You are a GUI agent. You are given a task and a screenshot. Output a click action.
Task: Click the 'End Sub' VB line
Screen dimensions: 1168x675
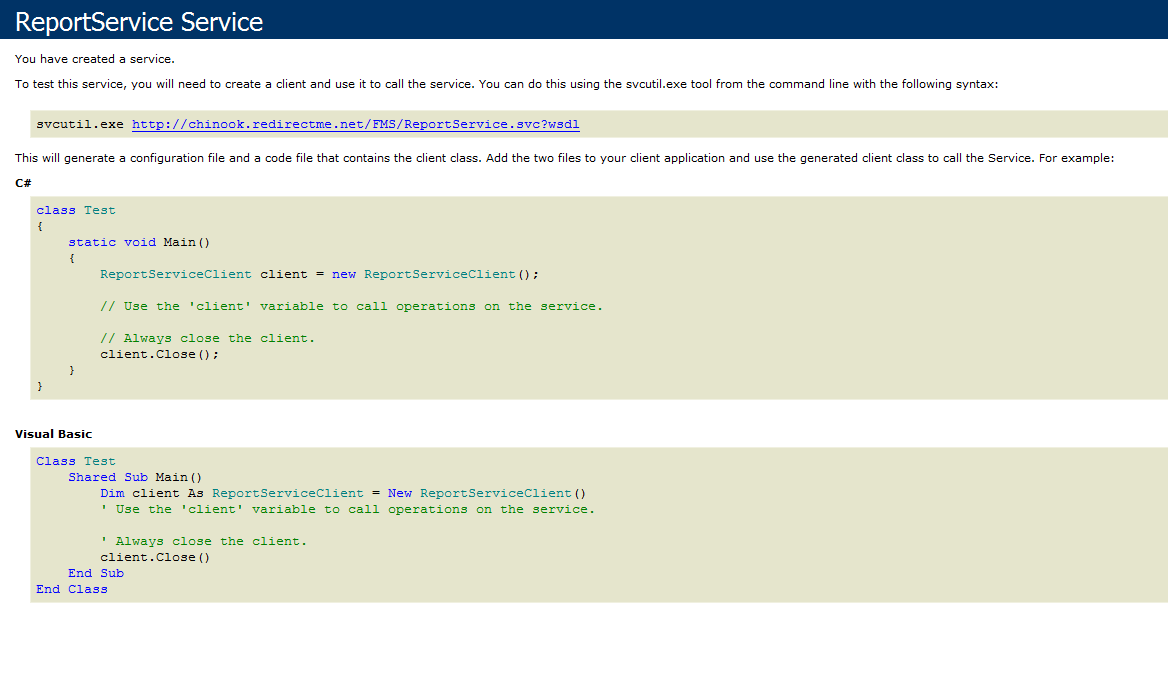[96, 574]
